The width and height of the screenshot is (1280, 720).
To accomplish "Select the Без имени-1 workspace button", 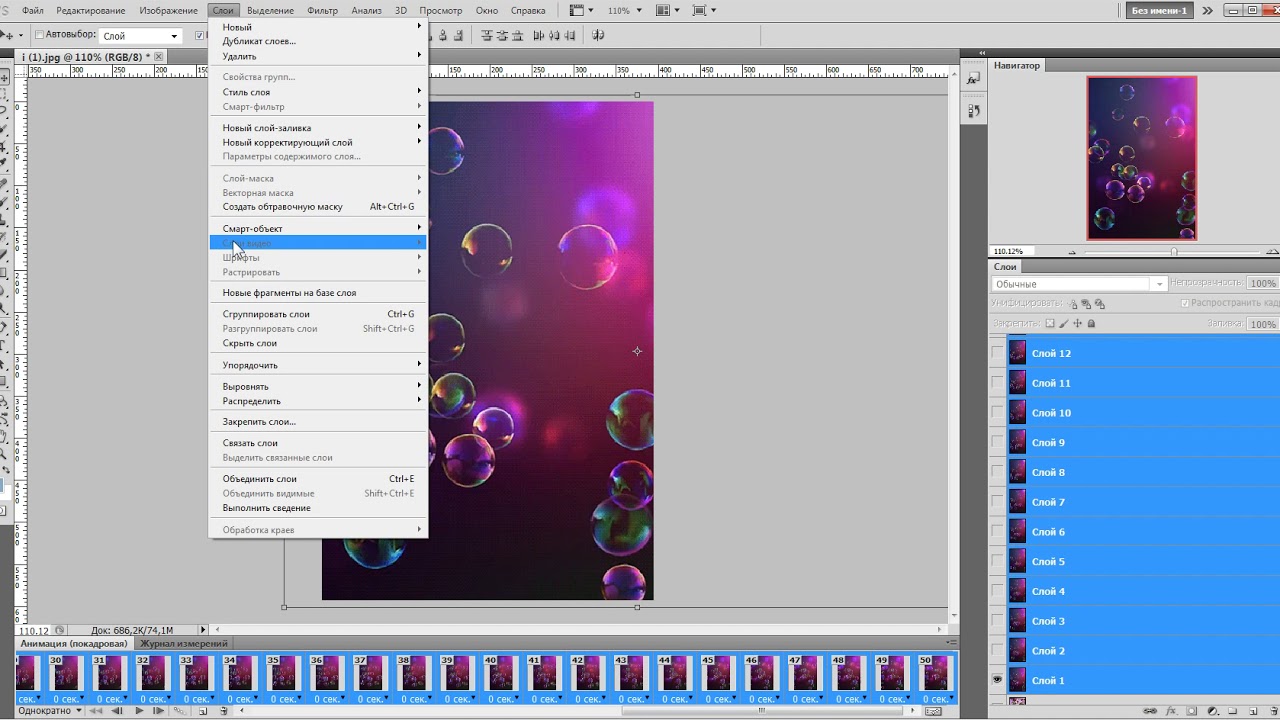I will point(1159,11).
